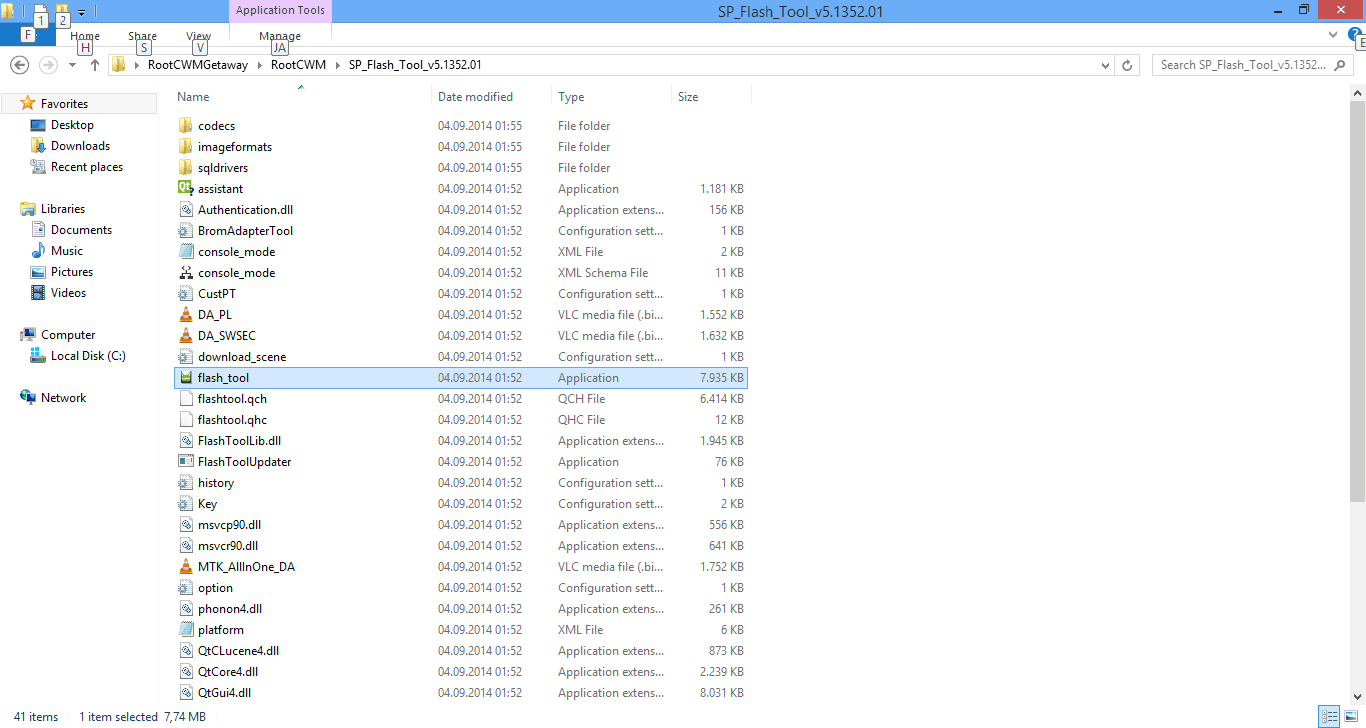Click RootCWM in the address bar

tap(298, 65)
